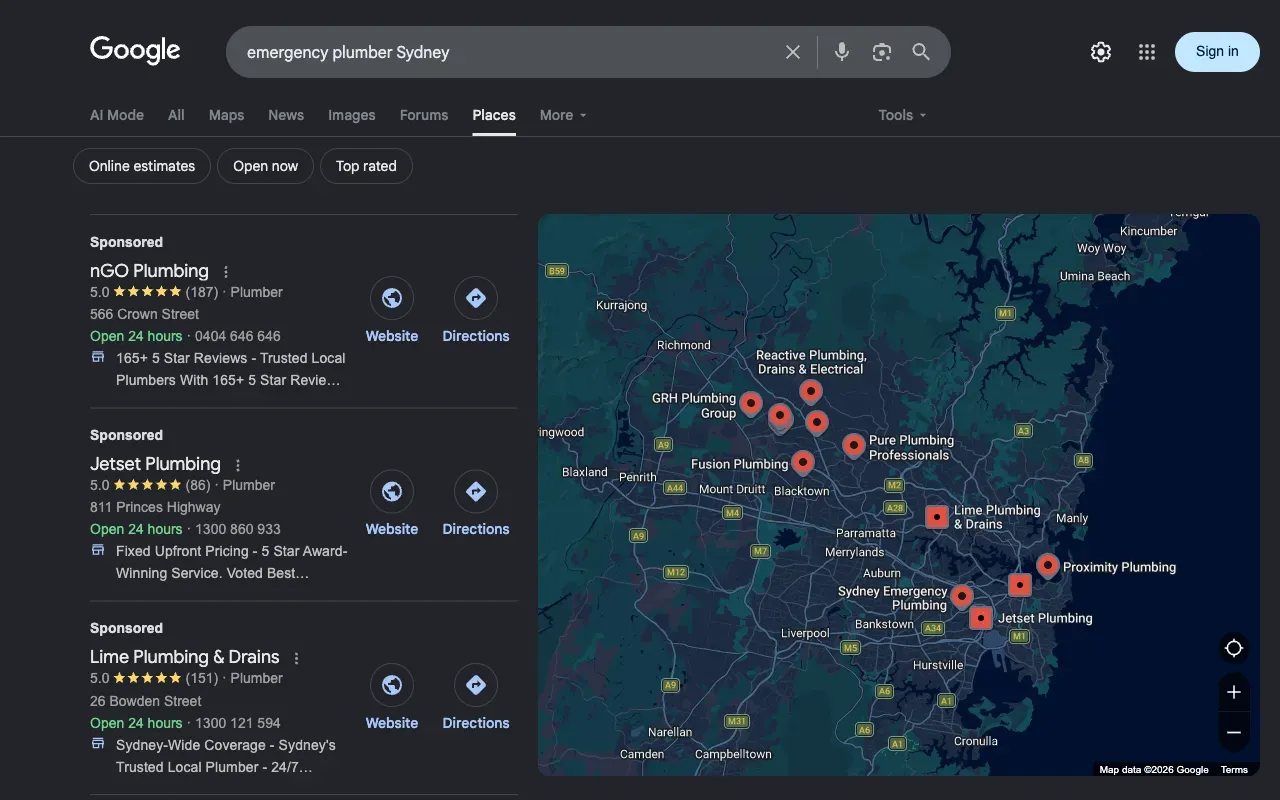Switch to the All results tab
Screen dimensions: 1280x800
[176, 115]
